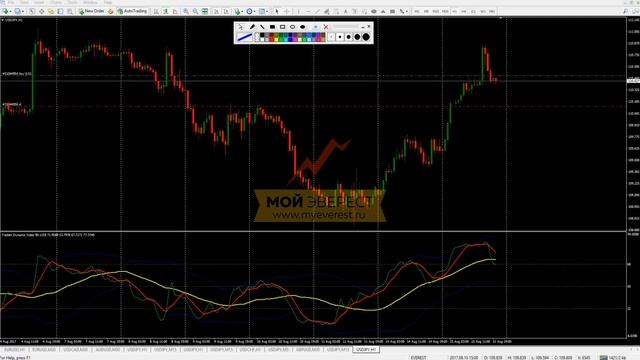Switch timeframe to W1
This screenshot has width=640, height=360.
(483, 11)
